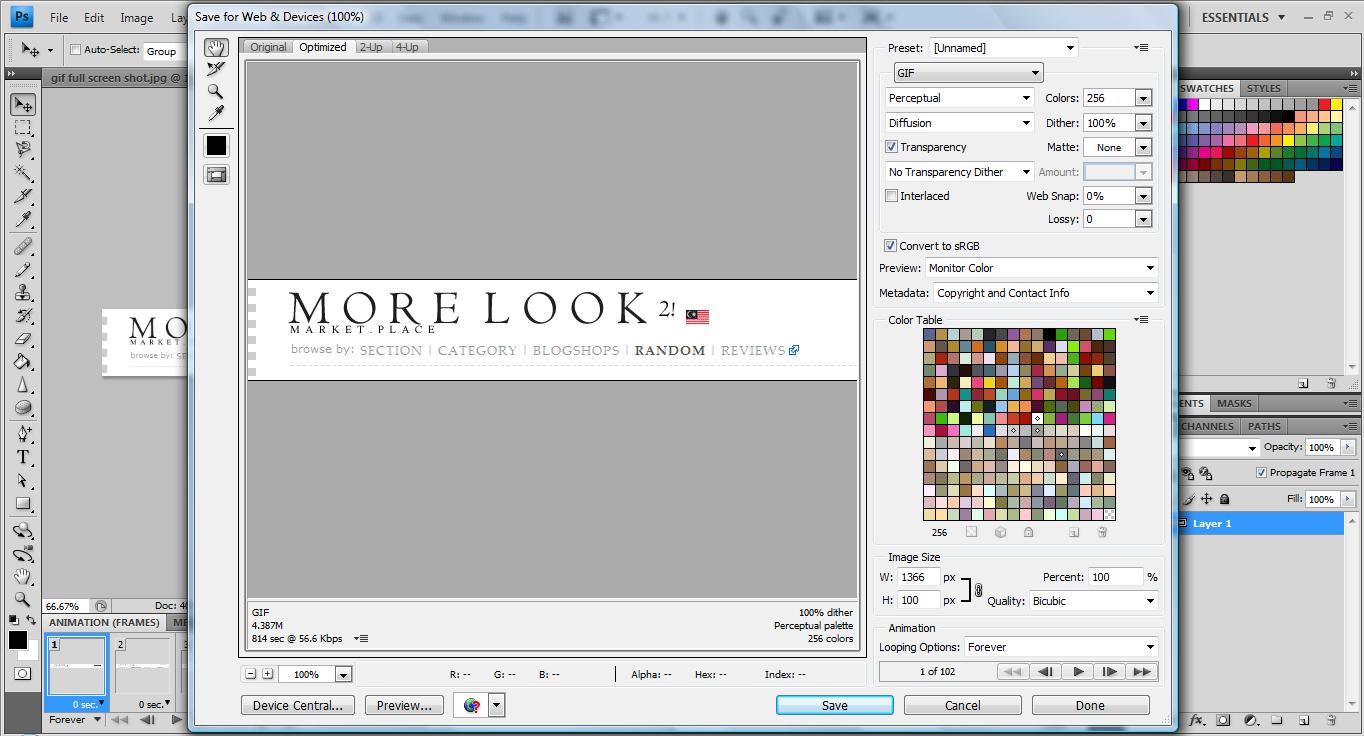Viewport: 1364px width, 736px height.
Task: Click the Device Central button
Action: (297, 705)
